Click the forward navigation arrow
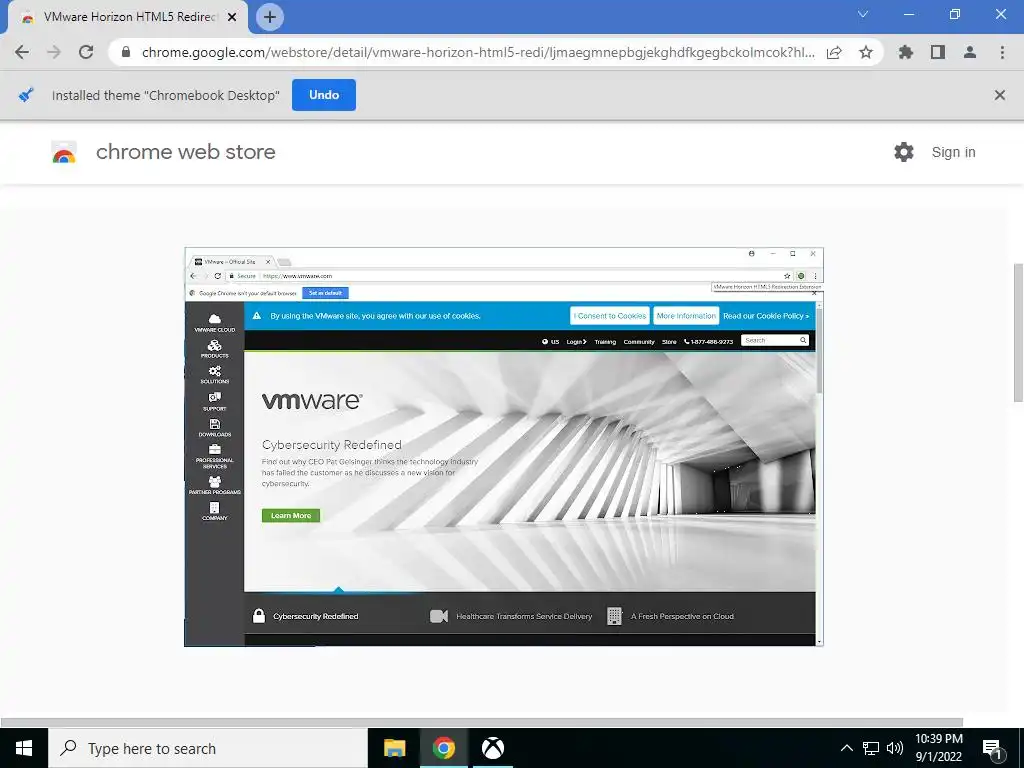Screen dimensions: 1024x768 [x=54, y=52]
